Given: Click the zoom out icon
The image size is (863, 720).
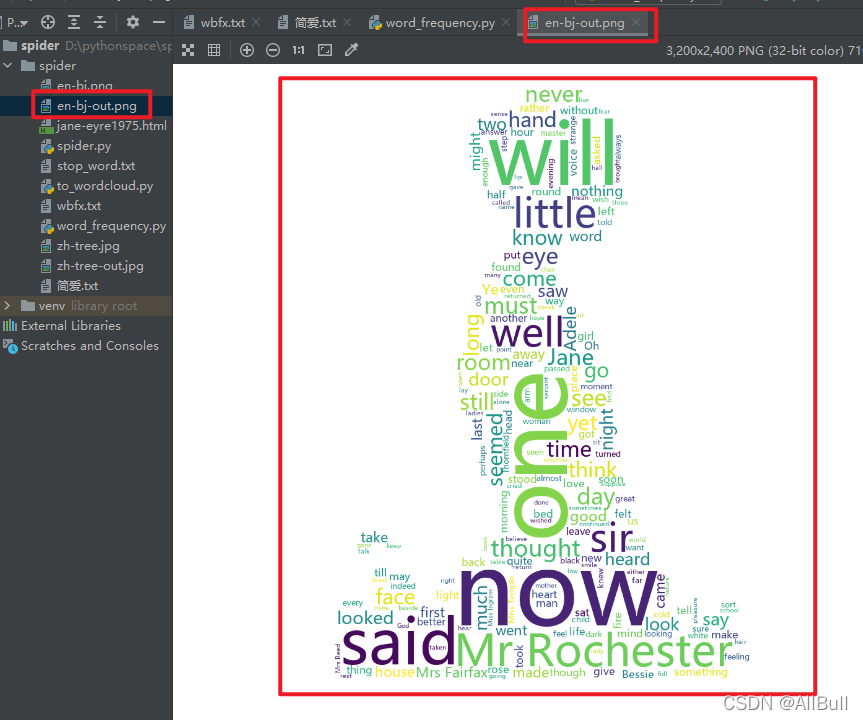Looking at the screenshot, I should coord(273,50).
